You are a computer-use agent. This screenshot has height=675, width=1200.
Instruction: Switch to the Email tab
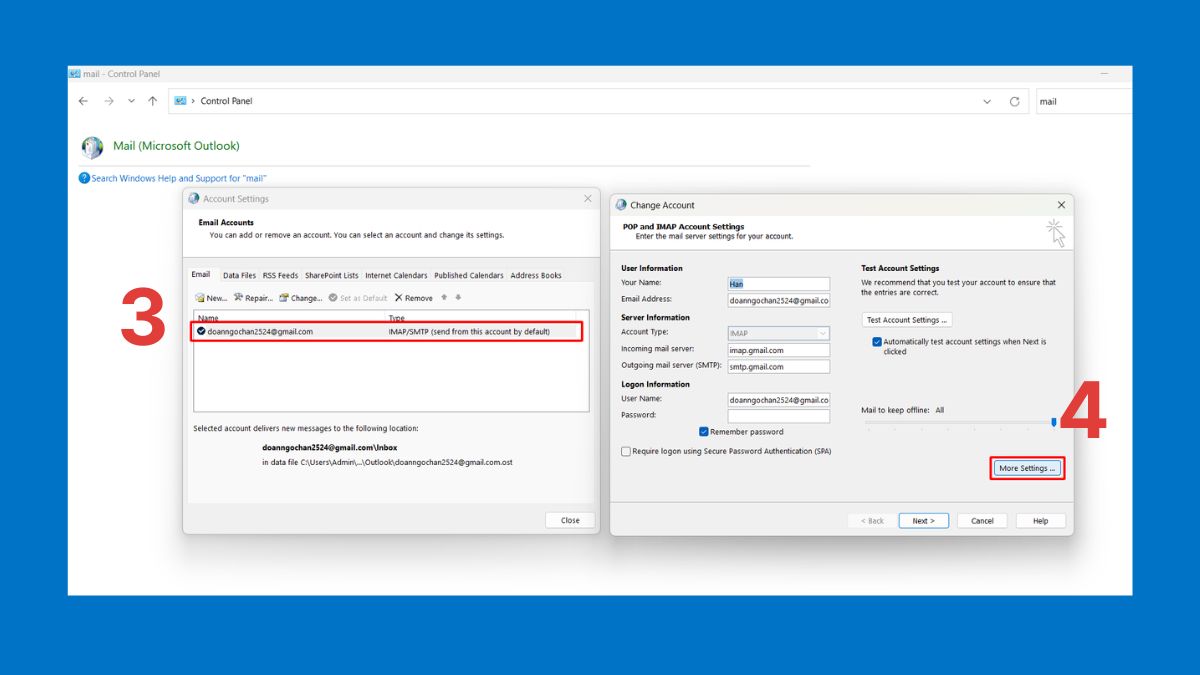(201, 275)
